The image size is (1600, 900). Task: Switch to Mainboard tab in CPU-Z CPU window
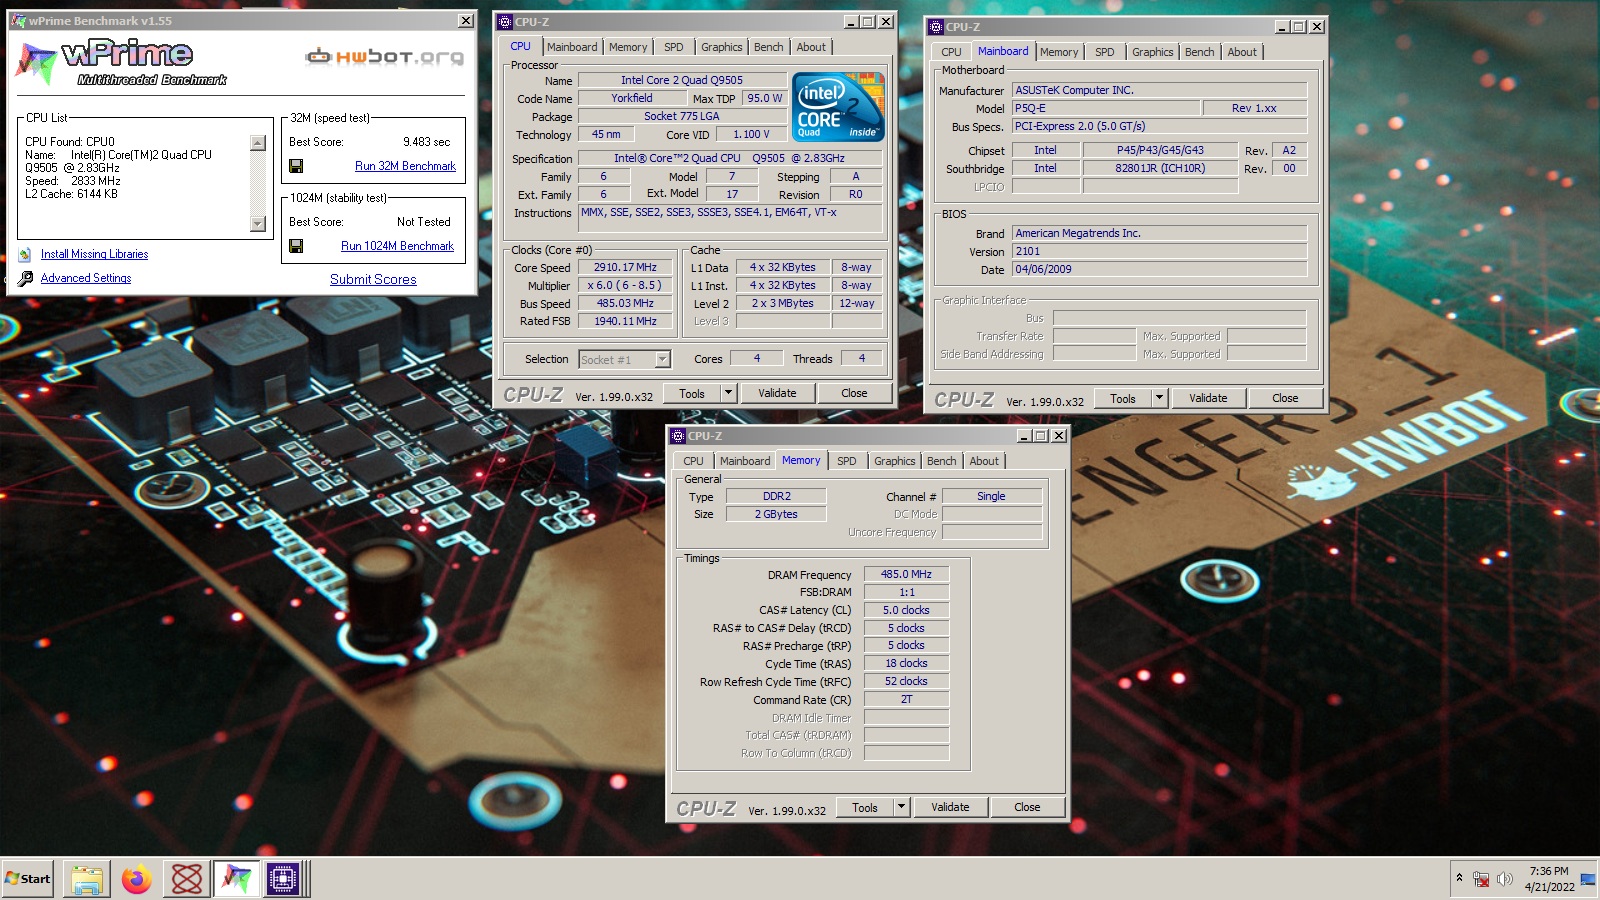click(x=572, y=47)
